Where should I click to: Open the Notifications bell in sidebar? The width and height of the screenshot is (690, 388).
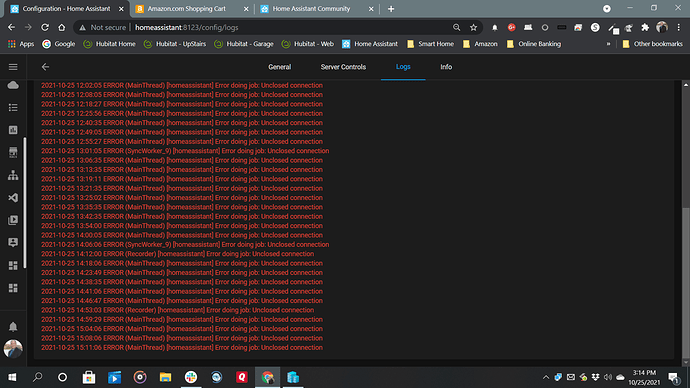tap(13, 327)
